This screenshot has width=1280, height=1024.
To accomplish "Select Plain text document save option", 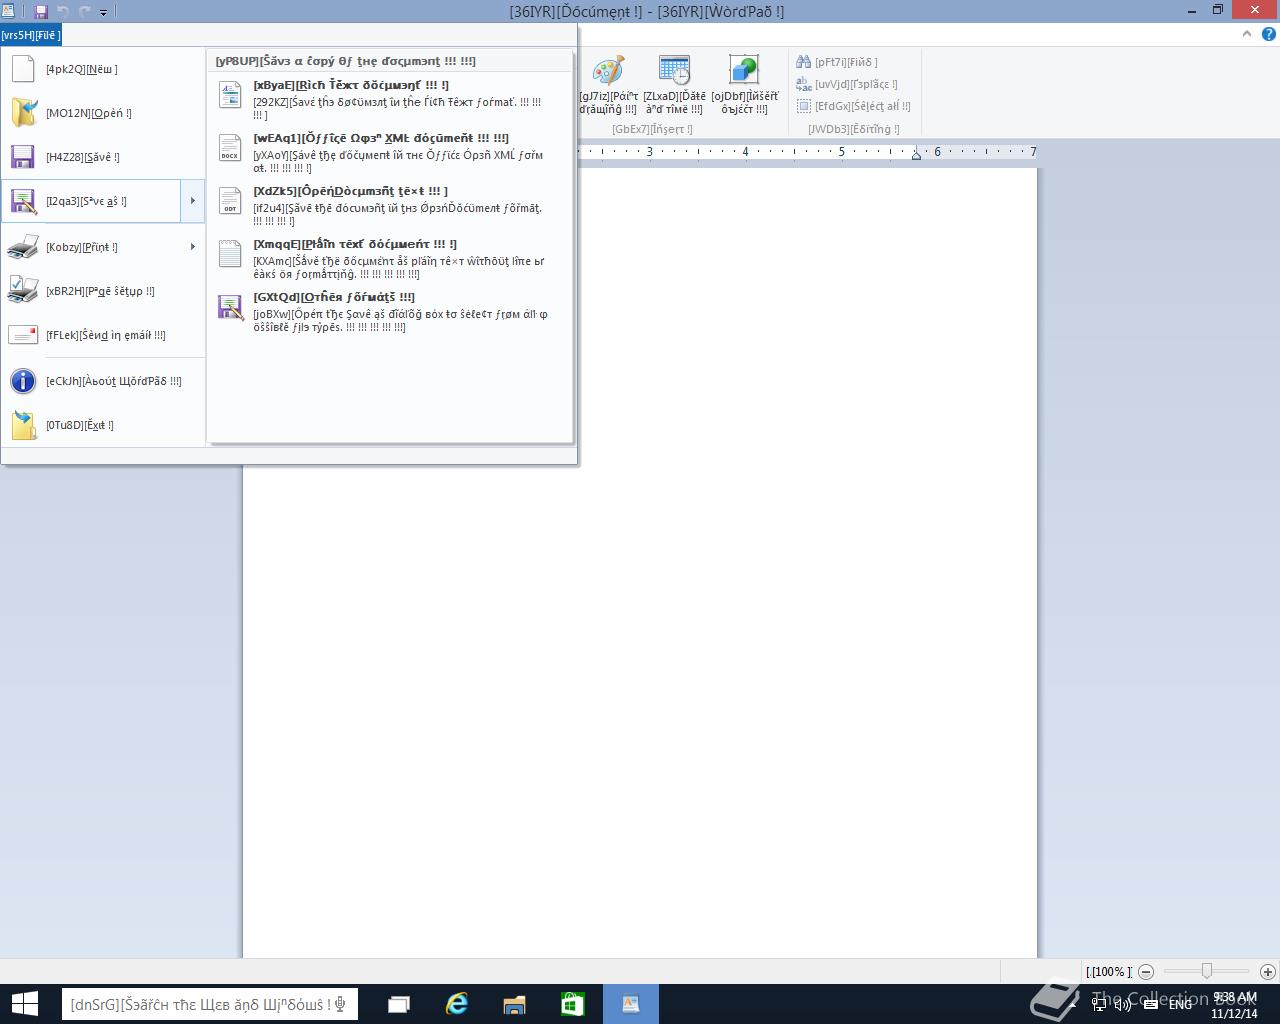I will pos(390,257).
